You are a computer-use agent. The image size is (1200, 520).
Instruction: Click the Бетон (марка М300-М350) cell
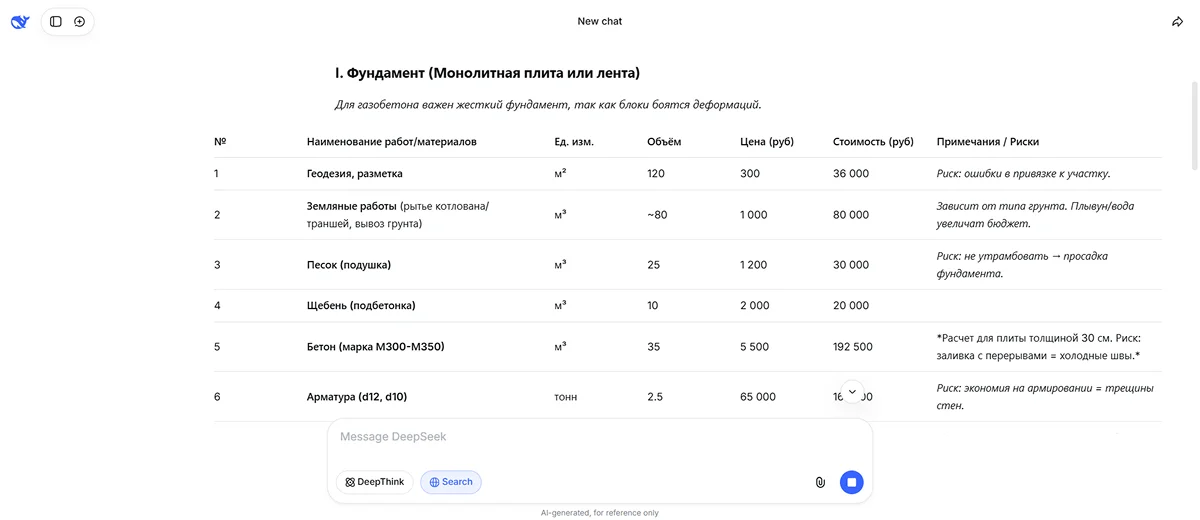376,347
